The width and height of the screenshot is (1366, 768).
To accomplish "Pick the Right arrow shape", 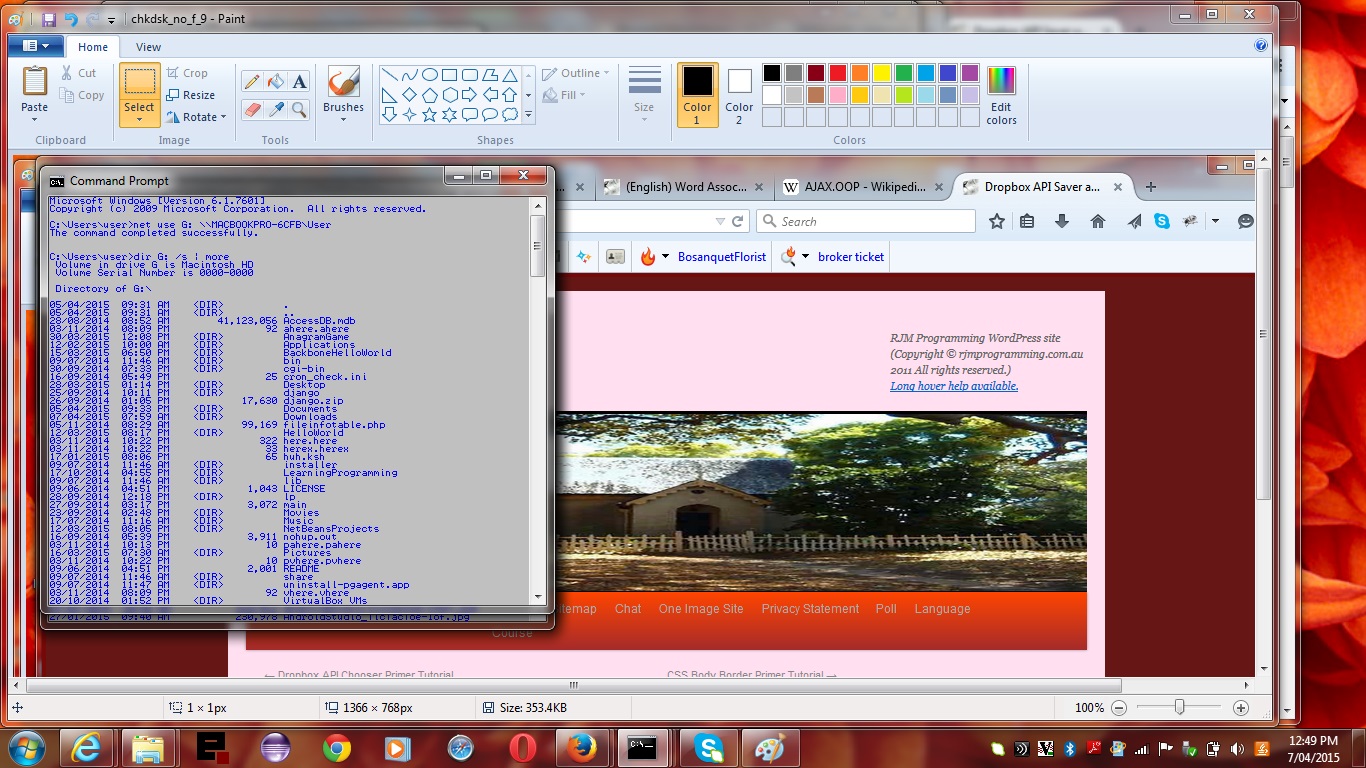I will (469, 95).
